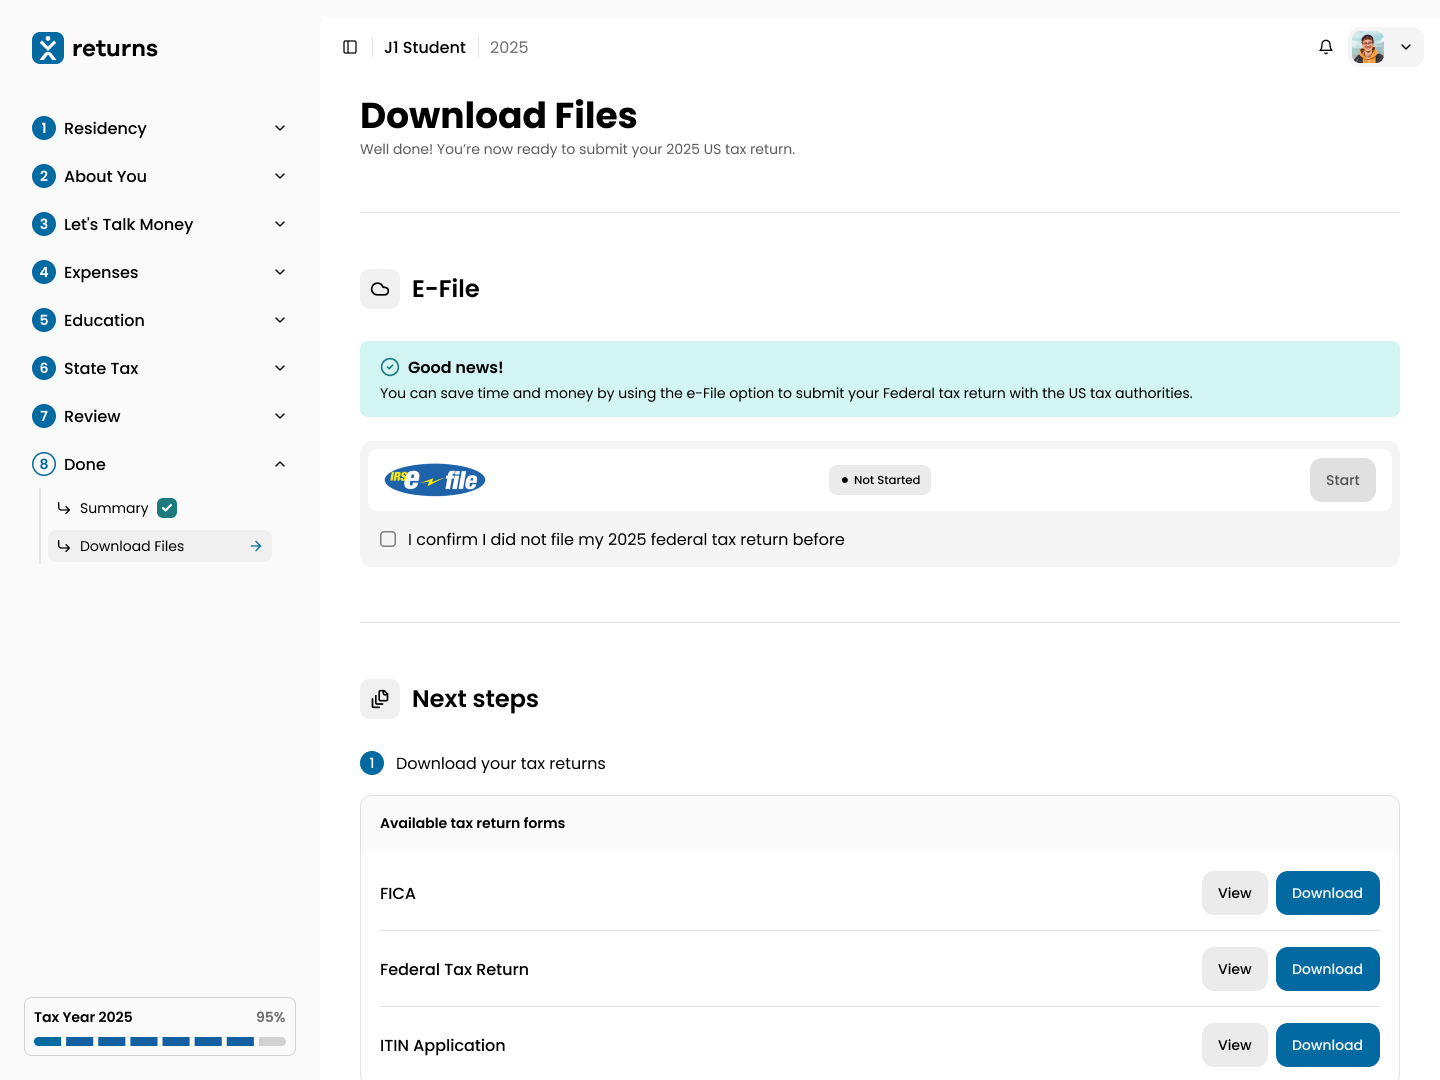Click the IRS e-file logo
Screen dimensions: 1440x1080
click(435, 480)
